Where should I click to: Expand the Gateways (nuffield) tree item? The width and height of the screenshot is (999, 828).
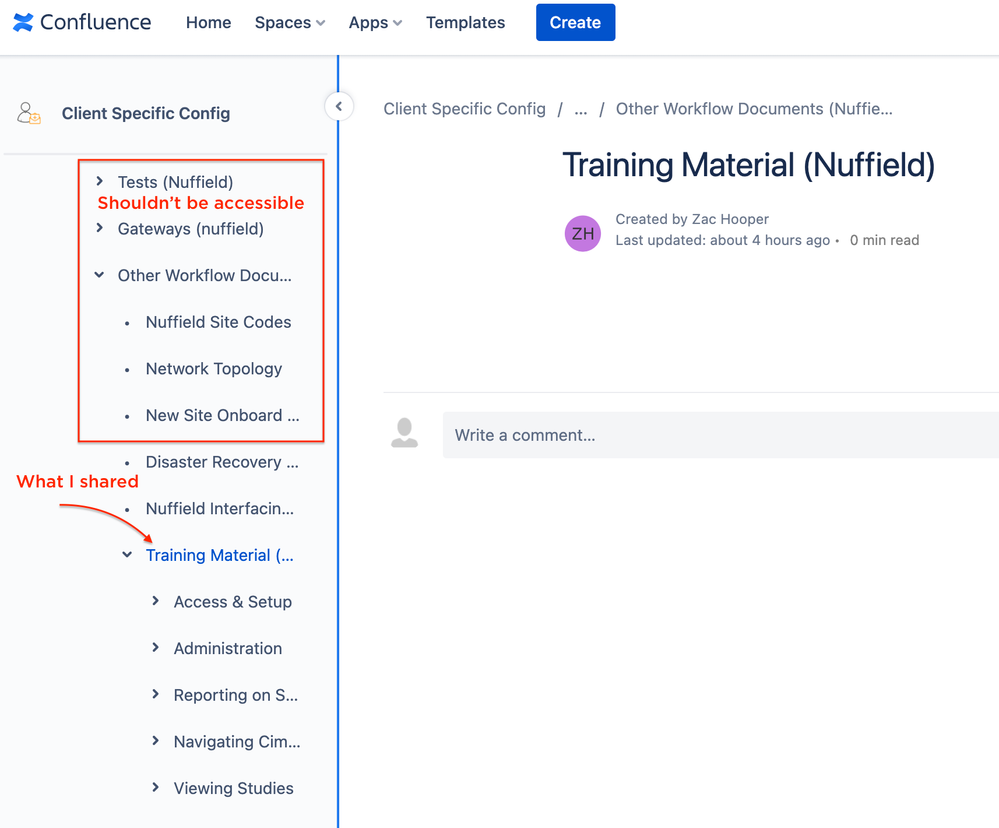(x=99, y=228)
